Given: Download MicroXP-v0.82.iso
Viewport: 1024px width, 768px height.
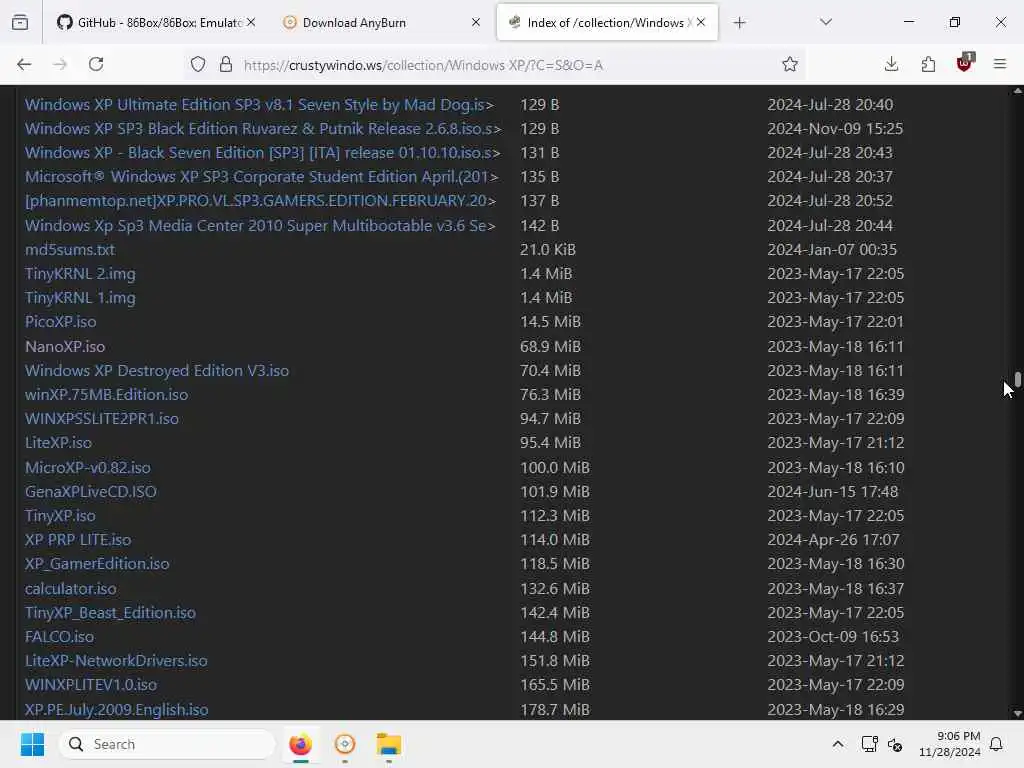Looking at the screenshot, I should pos(88,468).
